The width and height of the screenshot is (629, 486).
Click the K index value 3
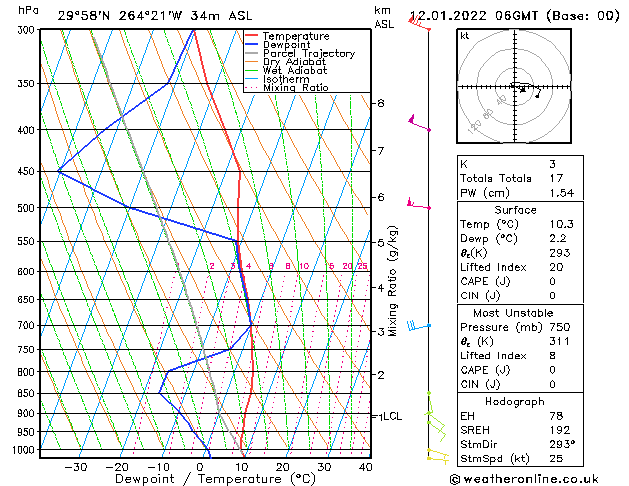(x=553, y=164)
